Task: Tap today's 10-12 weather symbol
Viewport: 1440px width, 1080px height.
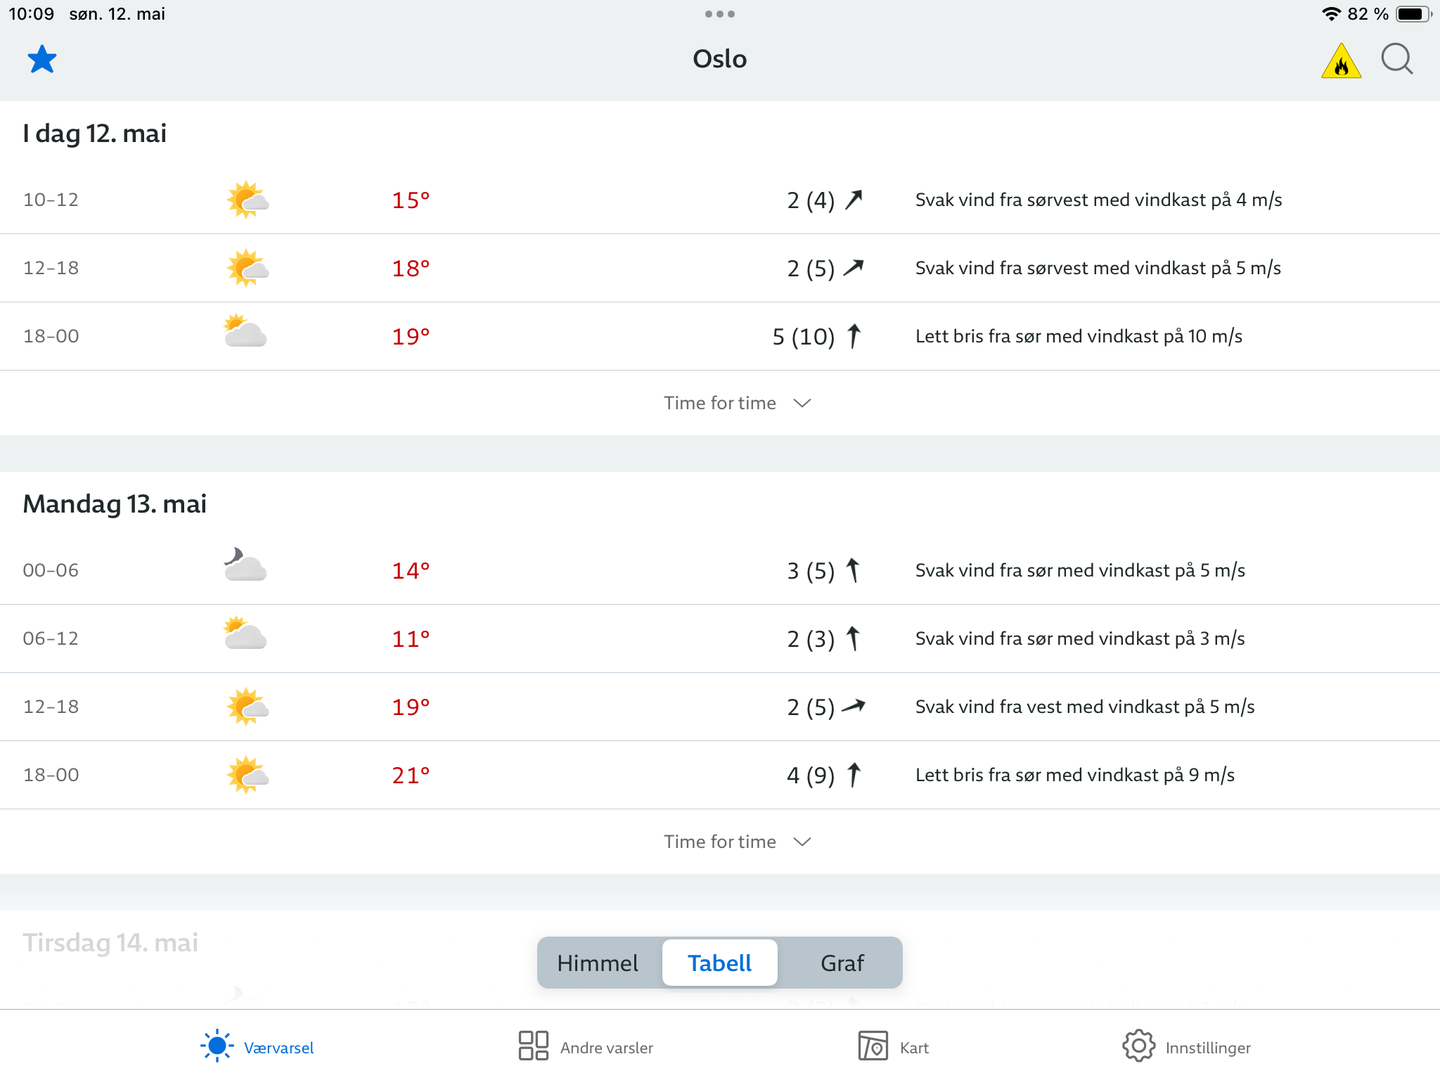Action: (x=247, y=200)
